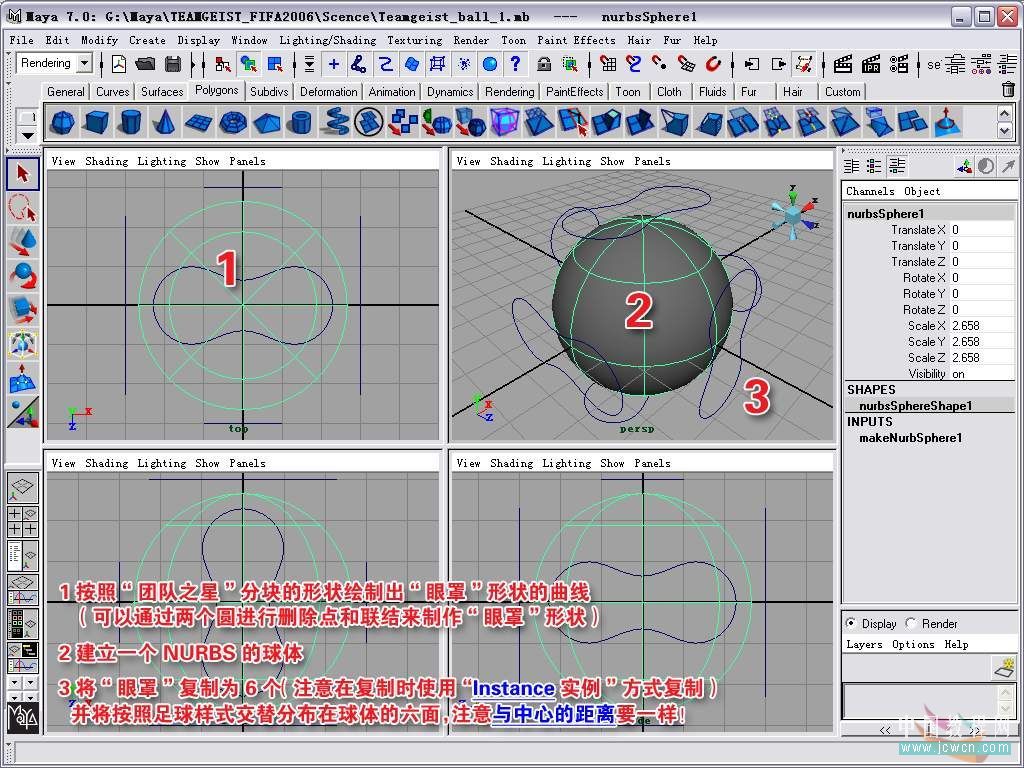Open the Object menu in Channel Box
Screen dimensions: 1024x768
(922, 191)
